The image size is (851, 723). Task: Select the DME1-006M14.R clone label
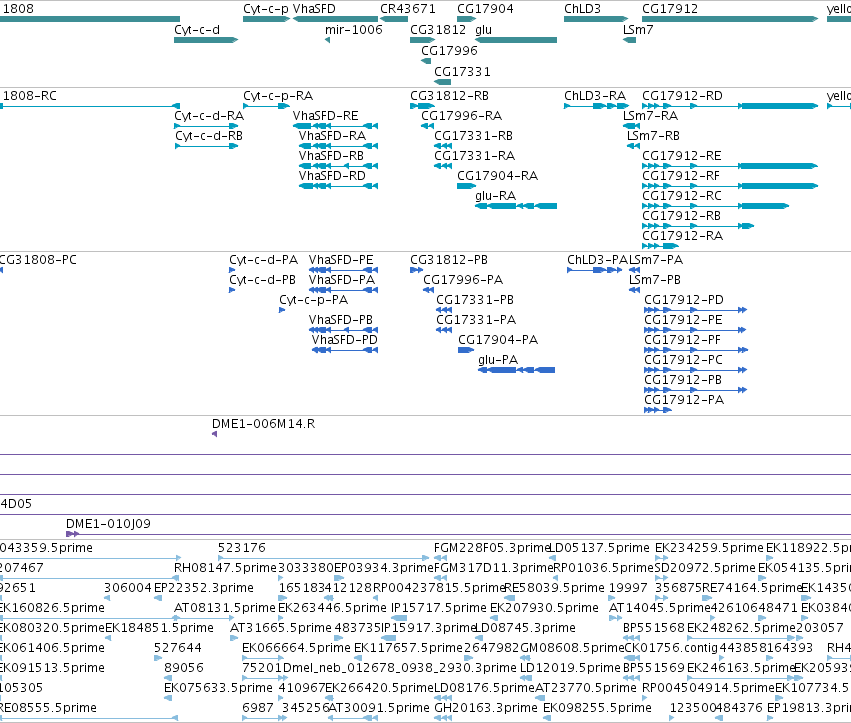(x=263, y=424)
